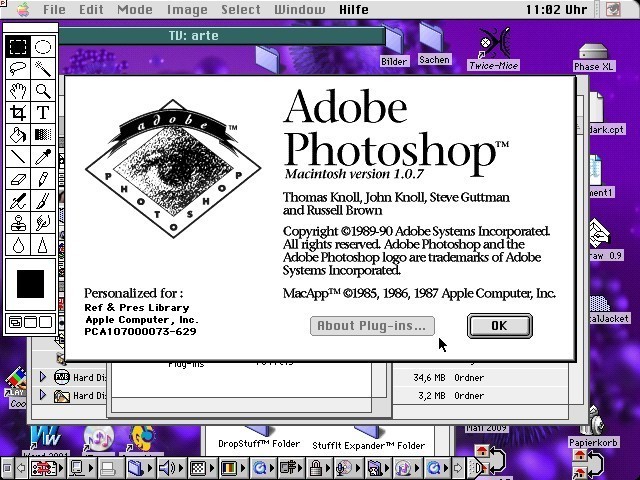Expand first Hard Disk row triangle
Image resolution: width=640 pixels, height=480 pixels.
pyautogui.click(x=42, y=376)
